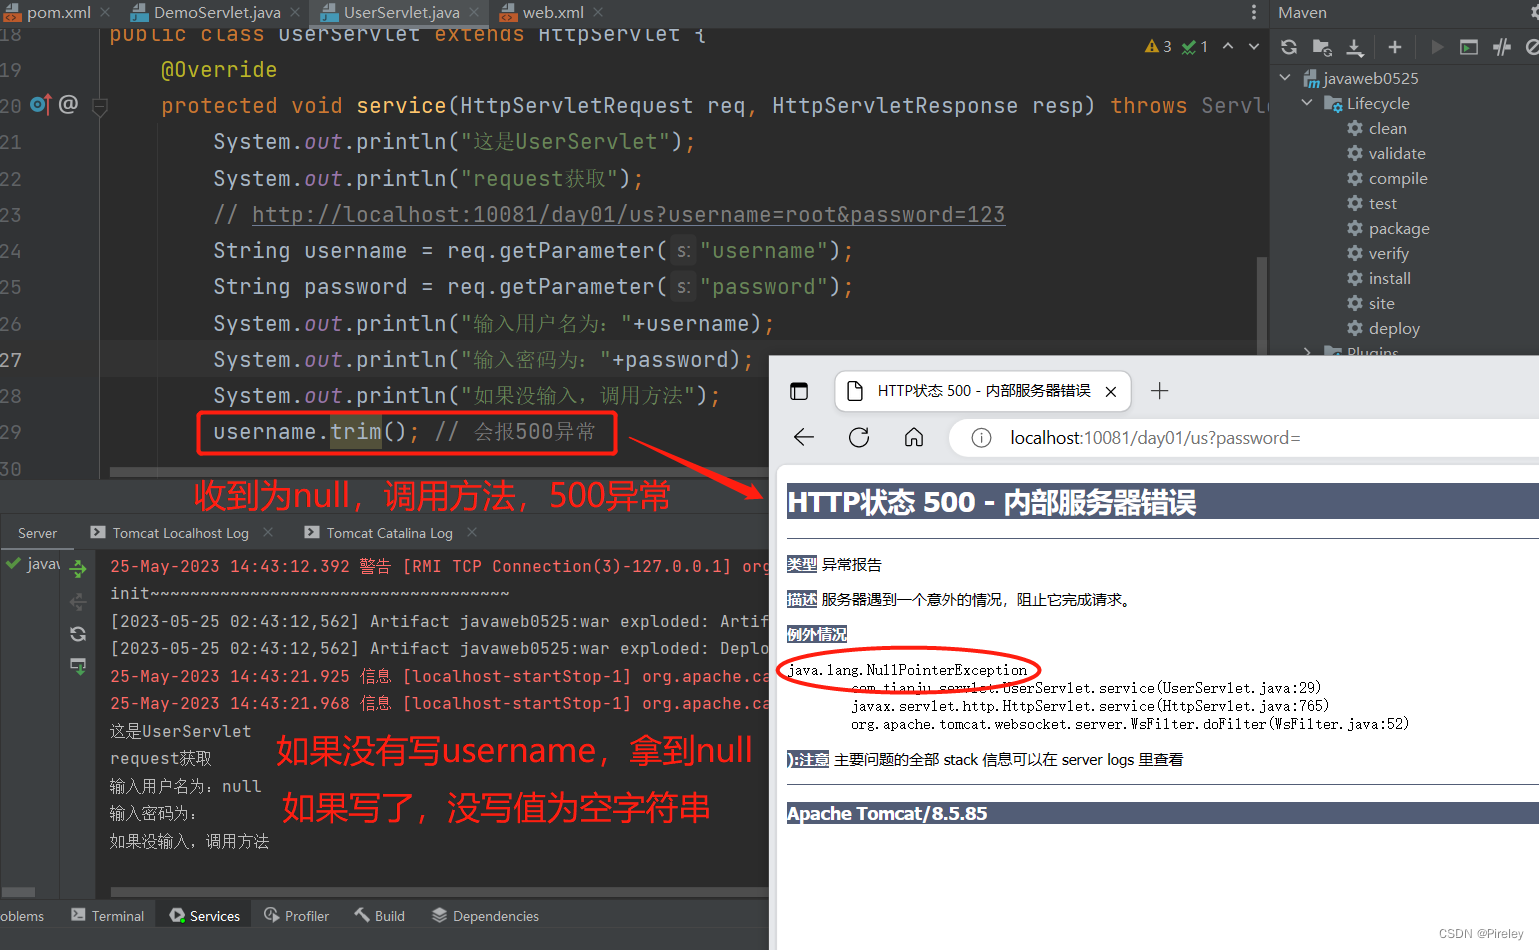Fold the service method at line 20
The image size is (1539, 950).
pyautogui.click(x=99, y=106)
